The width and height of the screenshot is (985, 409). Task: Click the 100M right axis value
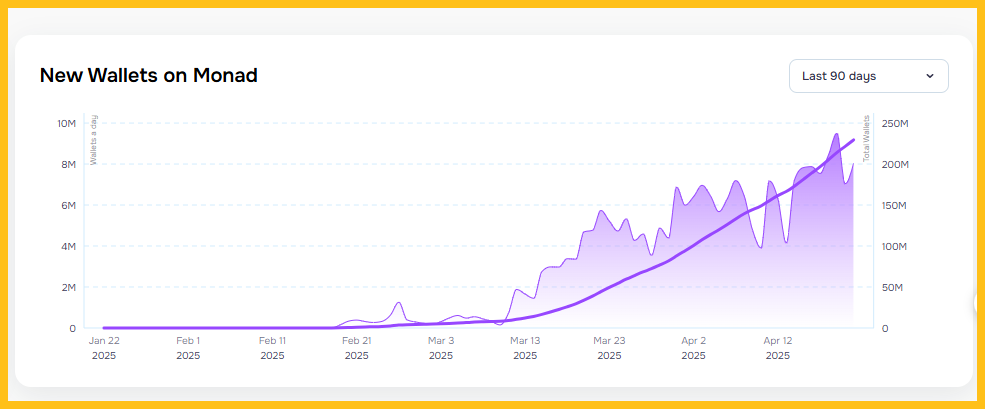point(895,246)
